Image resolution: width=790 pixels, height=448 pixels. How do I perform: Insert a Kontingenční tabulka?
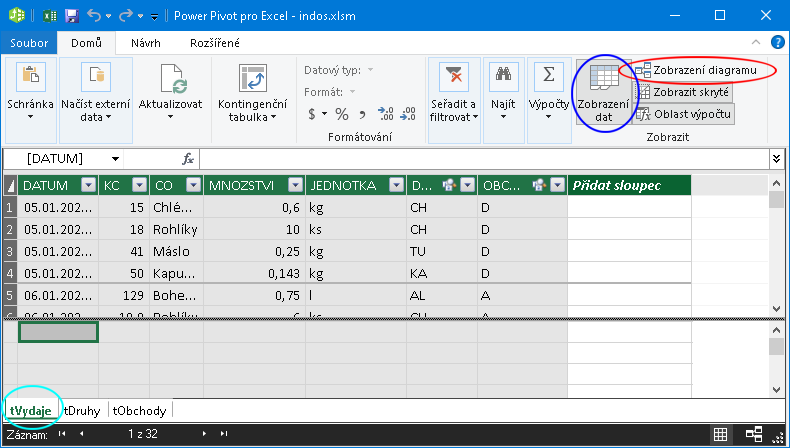coord(251,79)
